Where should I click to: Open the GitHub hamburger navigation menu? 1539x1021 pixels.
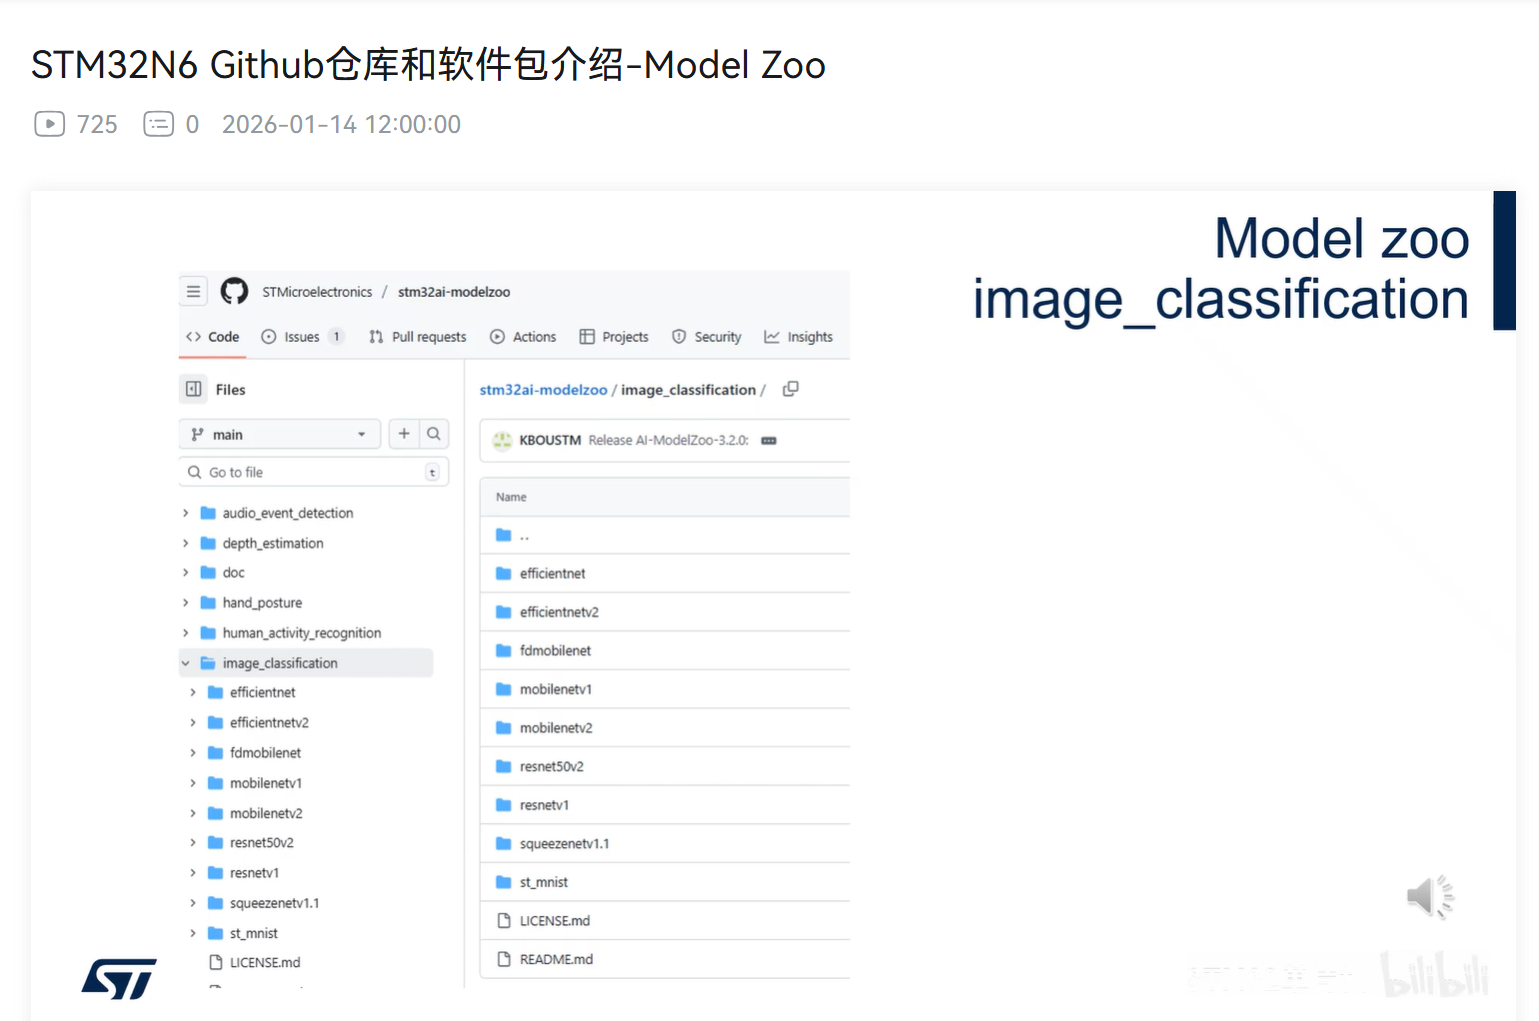(x=193, y=291)
